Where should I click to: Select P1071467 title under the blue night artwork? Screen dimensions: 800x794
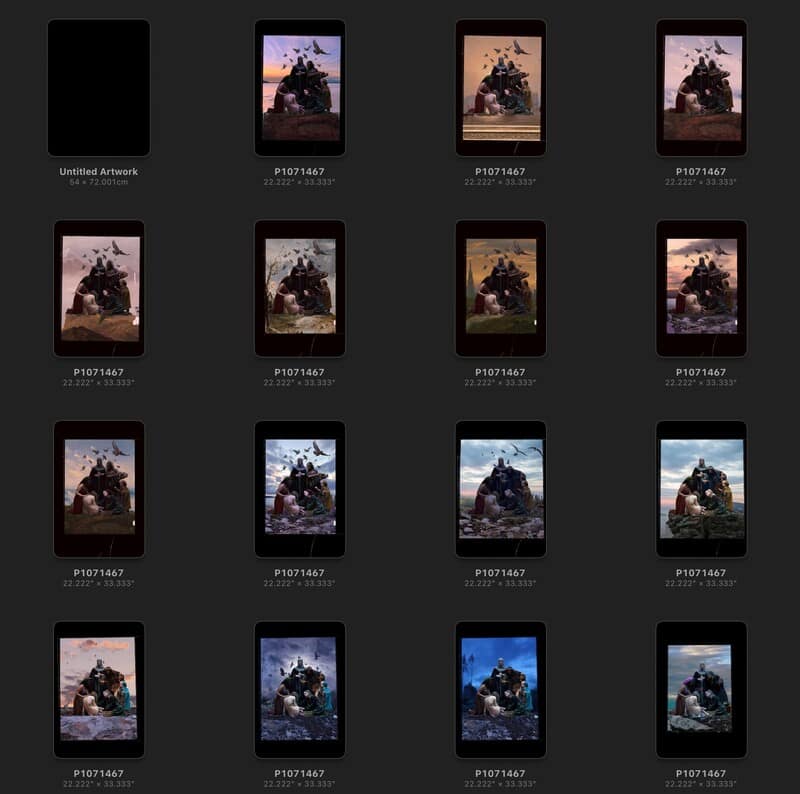point(500,774)
